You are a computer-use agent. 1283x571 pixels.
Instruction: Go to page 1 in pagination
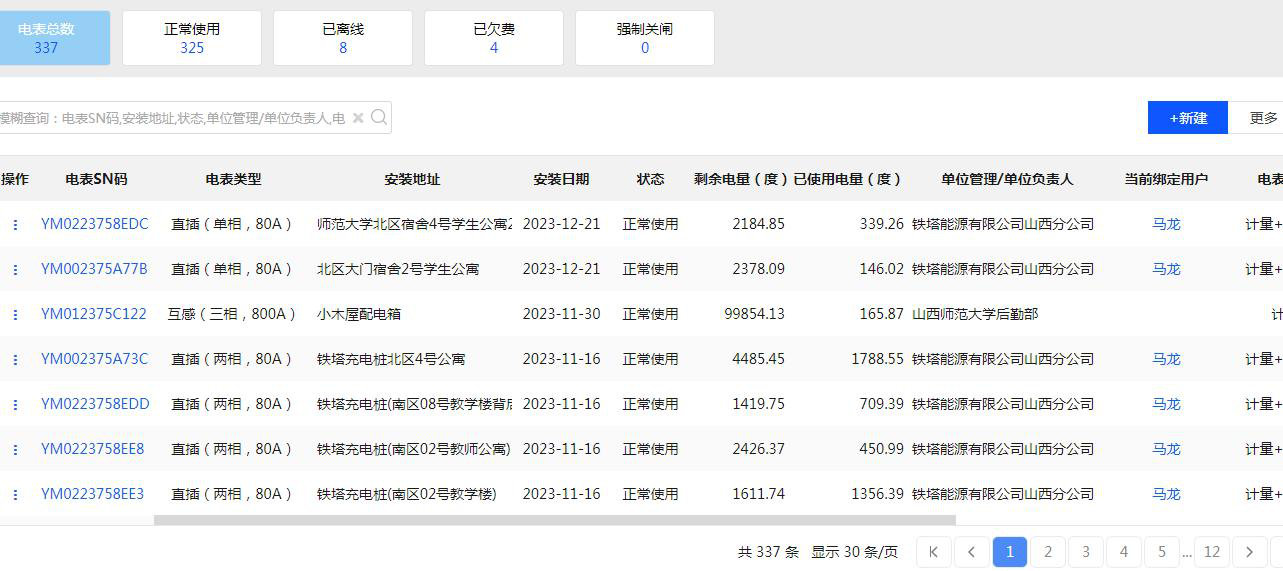click(1010, 552)
